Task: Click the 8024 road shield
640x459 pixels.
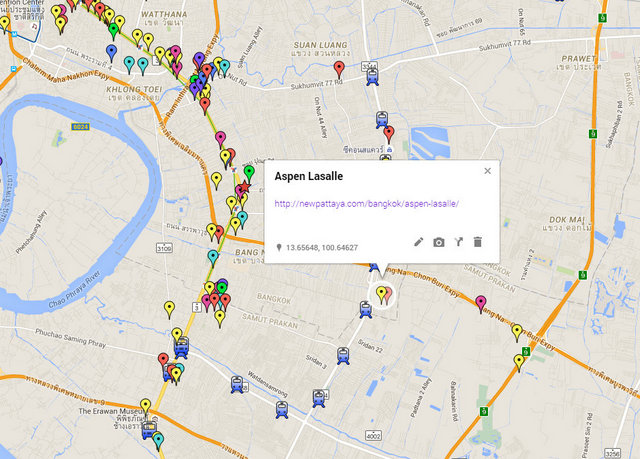Action: 80,127
